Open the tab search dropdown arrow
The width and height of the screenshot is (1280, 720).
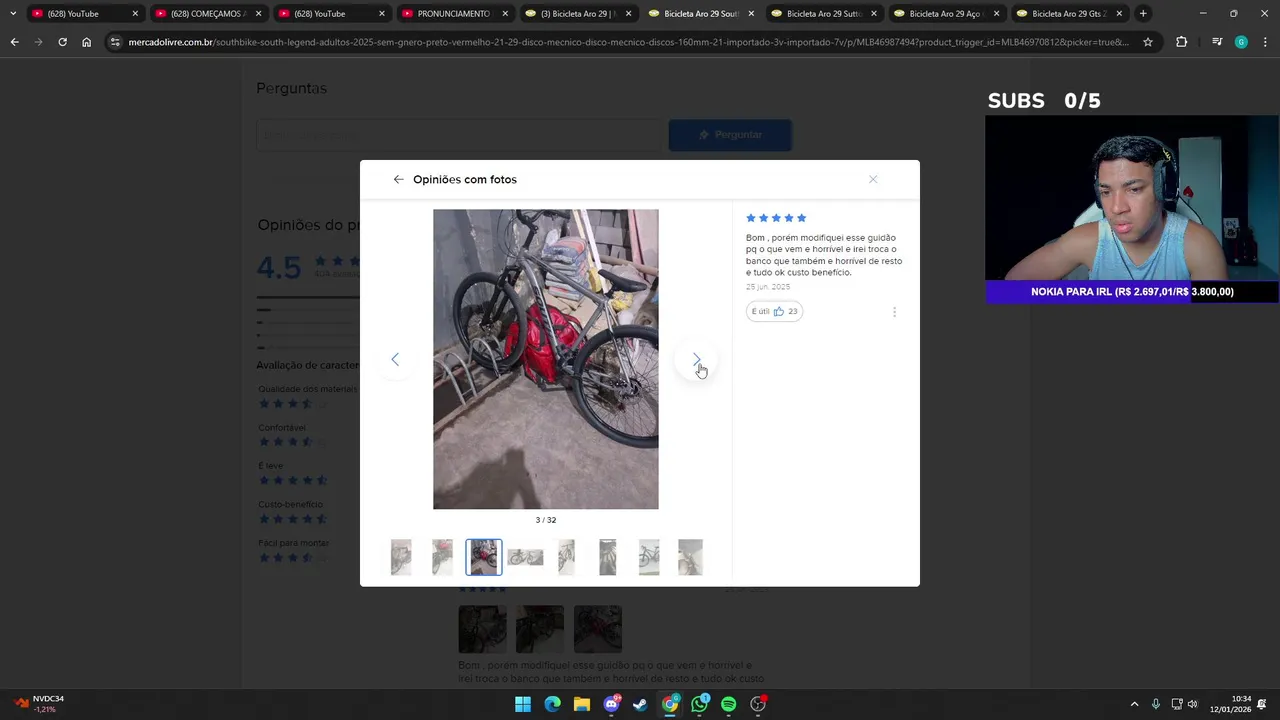click(12, 13)
